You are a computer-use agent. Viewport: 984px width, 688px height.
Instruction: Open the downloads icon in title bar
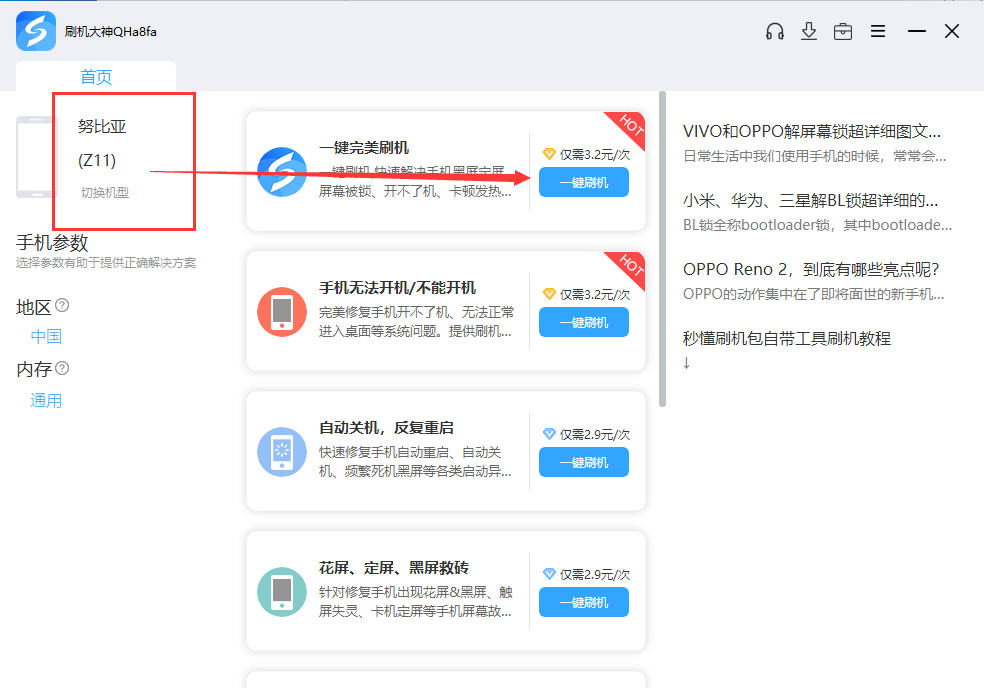click(x=809, y=31)
